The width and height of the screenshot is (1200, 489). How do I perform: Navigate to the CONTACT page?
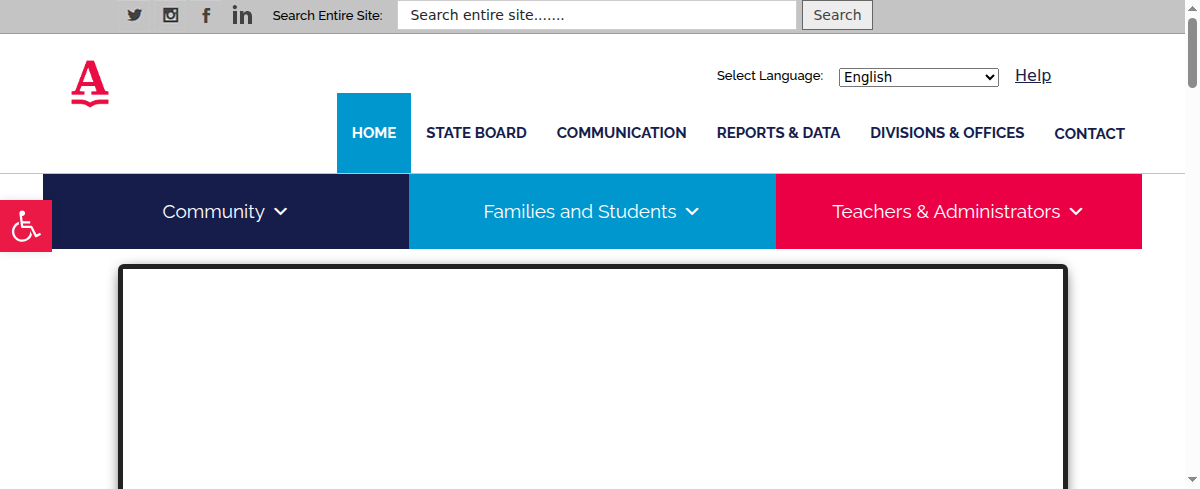click(x=1089, y=134)
